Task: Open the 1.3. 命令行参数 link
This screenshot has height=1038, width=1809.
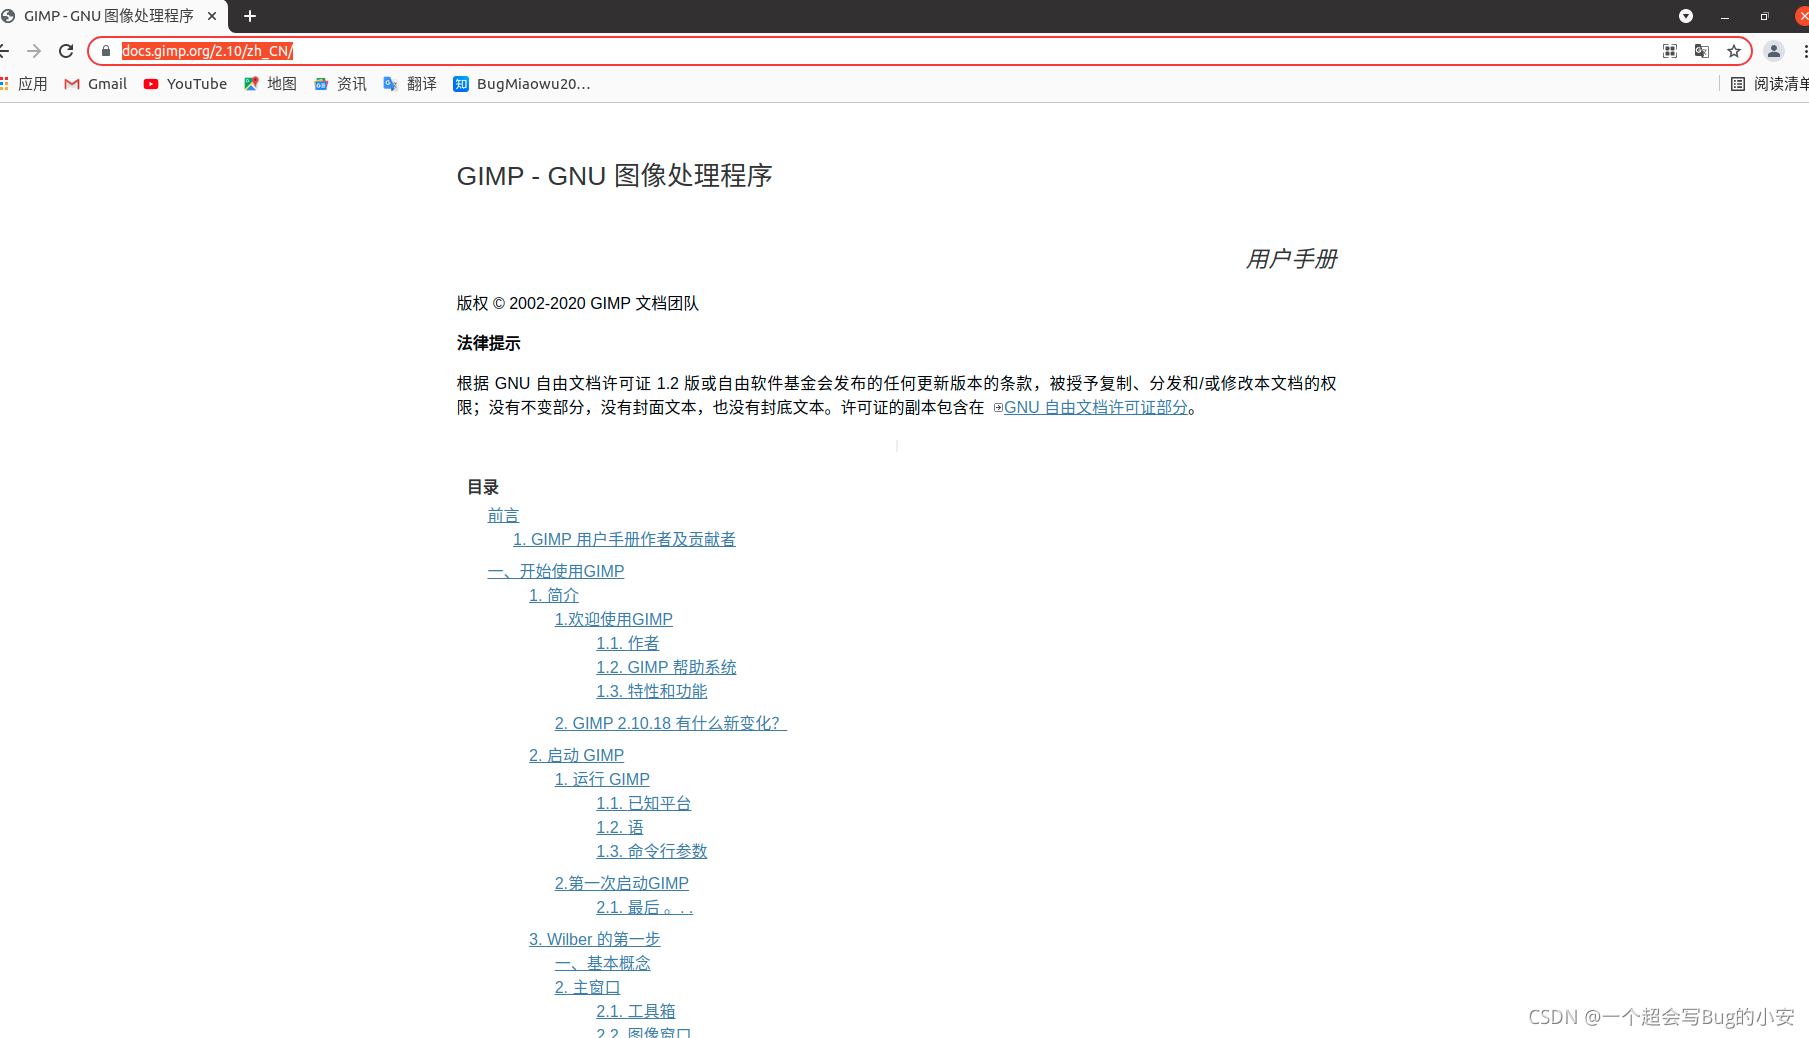Action: [x=652, y=852]
